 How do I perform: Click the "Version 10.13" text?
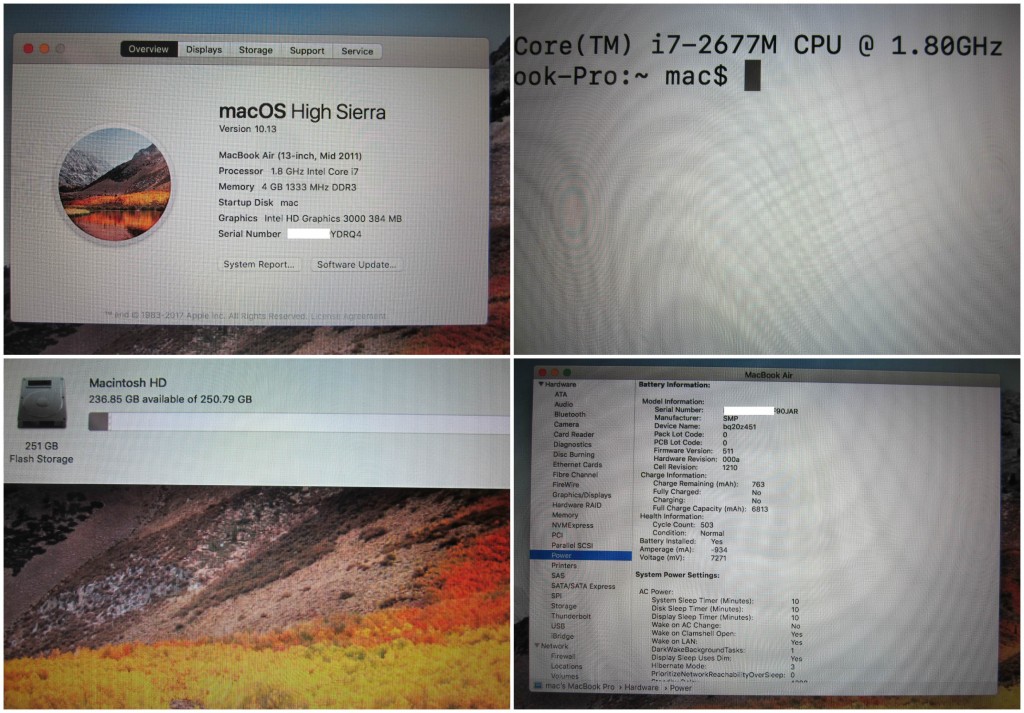coord(248,129)
